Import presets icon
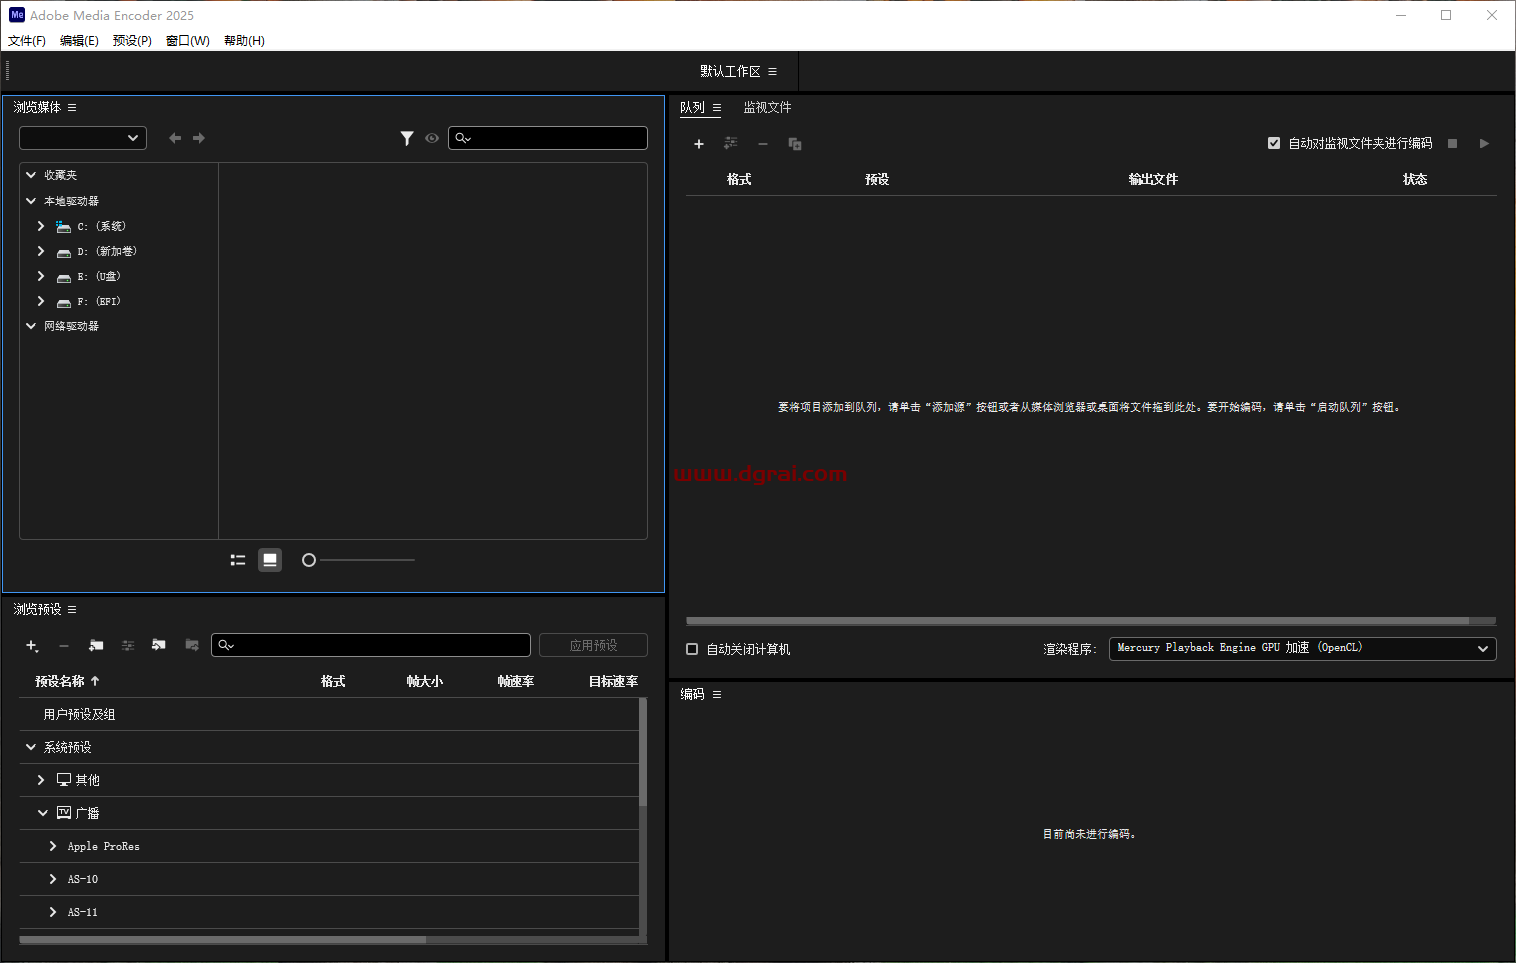1516x963 pixels. 159,645
